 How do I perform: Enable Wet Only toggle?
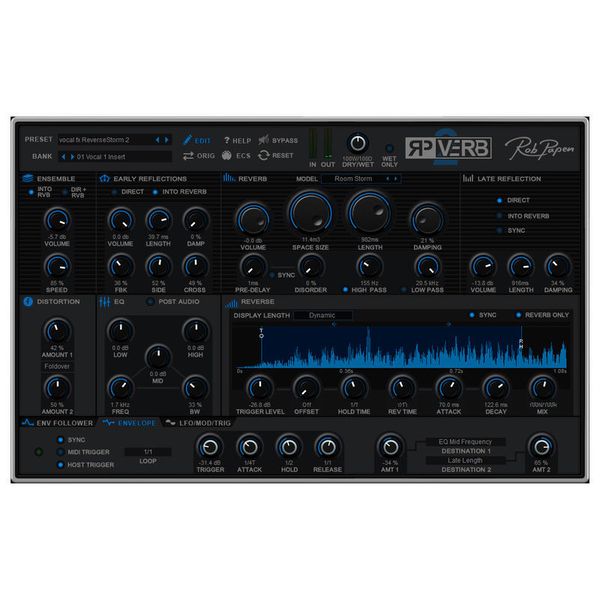point(389,148)
